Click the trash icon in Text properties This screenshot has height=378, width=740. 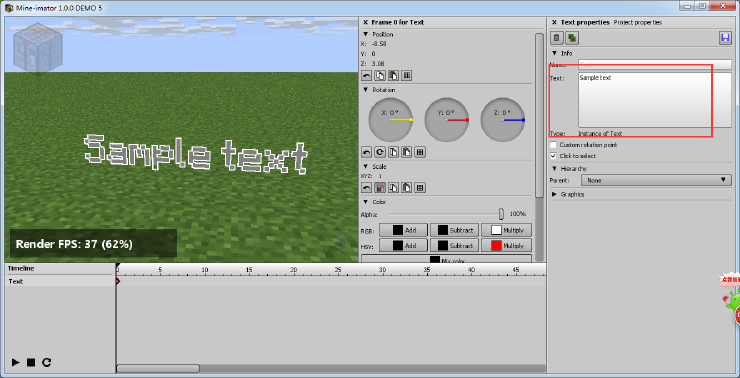pyautogui.click(x=557, y=38)
